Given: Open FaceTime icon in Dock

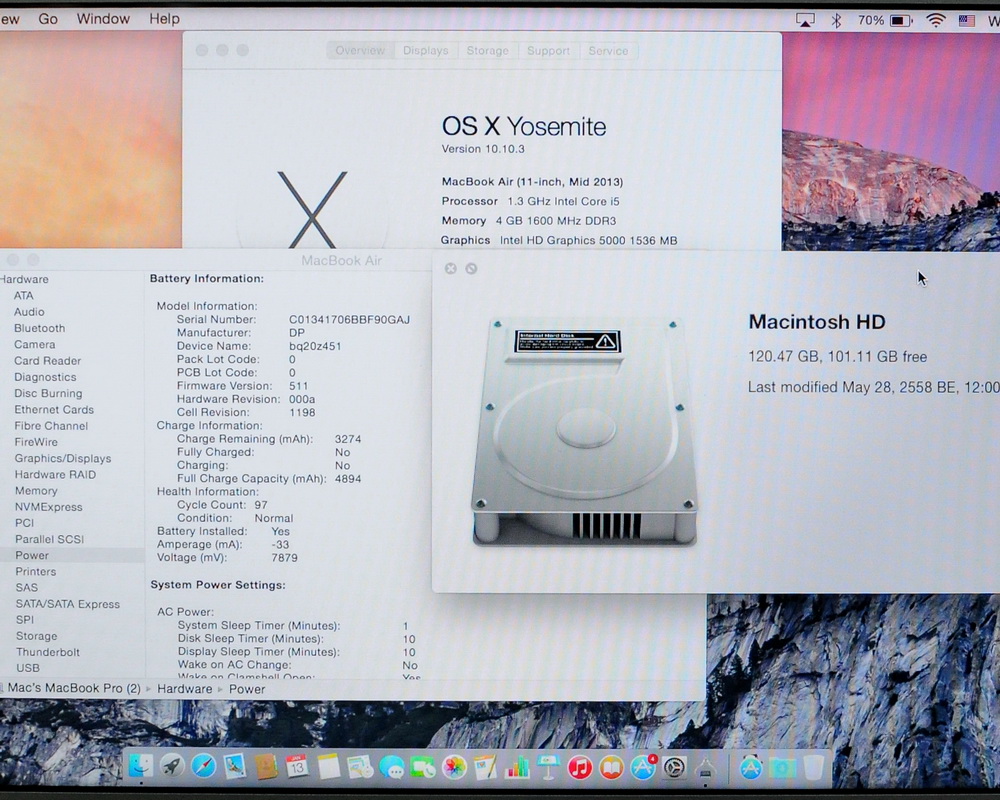Looking at the screenshot, I should (x=422, y=767).
